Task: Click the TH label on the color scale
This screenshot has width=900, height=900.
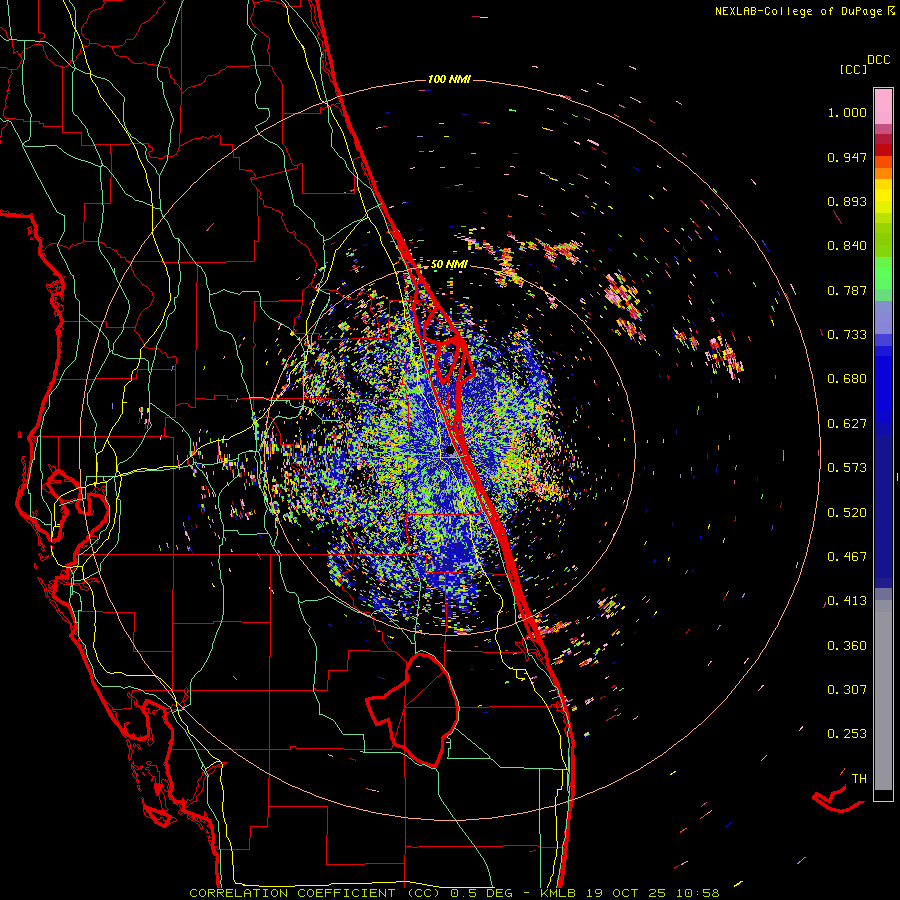Action: [859, 779]
